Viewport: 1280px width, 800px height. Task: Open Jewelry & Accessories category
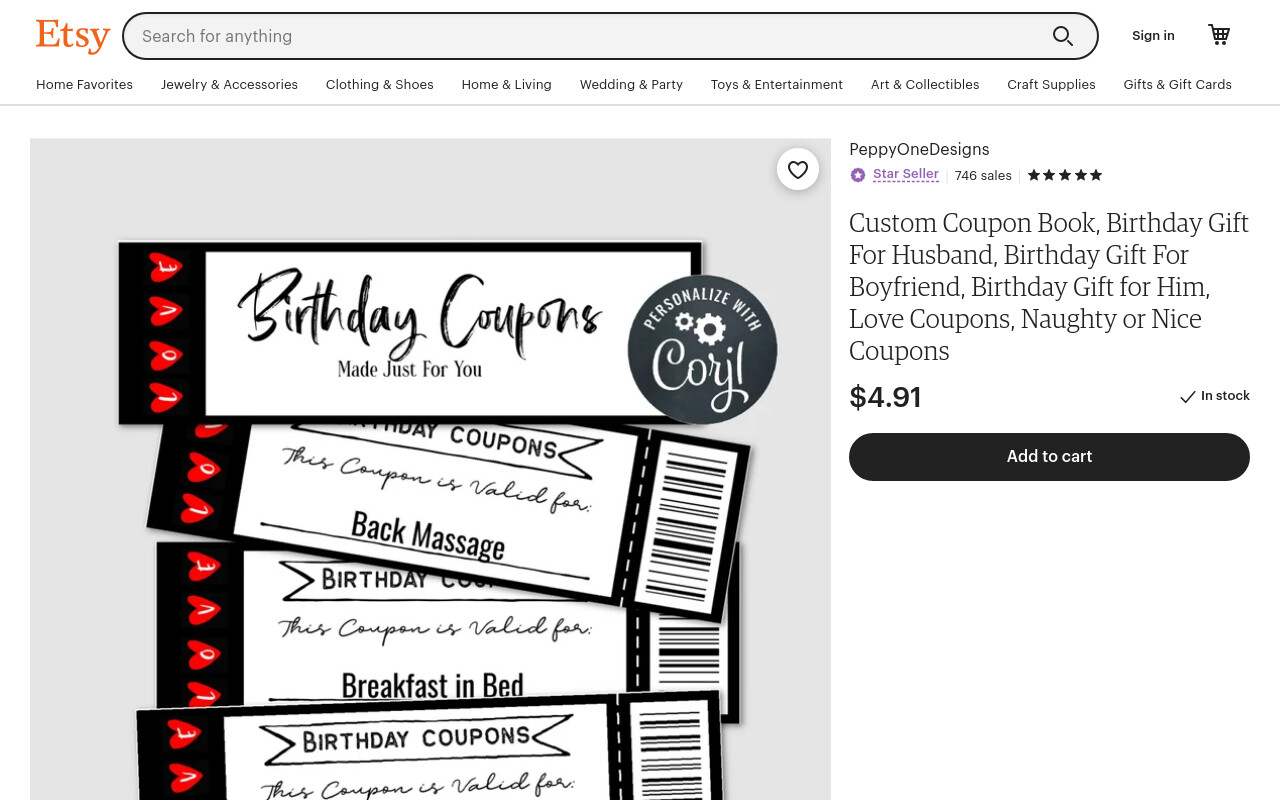[229, 85]
